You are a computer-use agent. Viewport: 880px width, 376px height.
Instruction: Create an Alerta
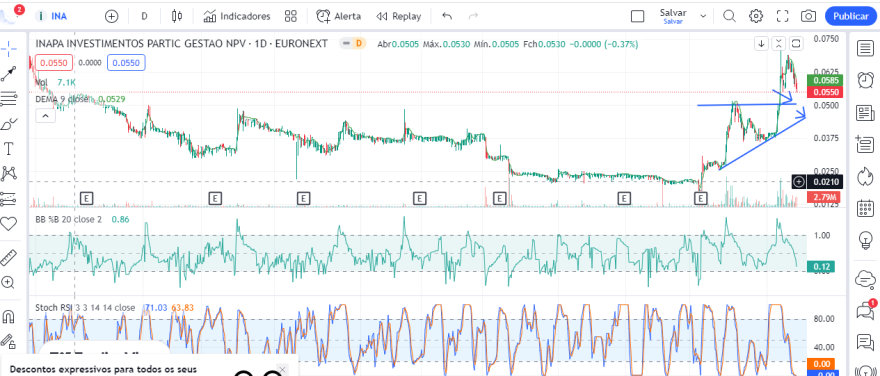tap(338, 16)
